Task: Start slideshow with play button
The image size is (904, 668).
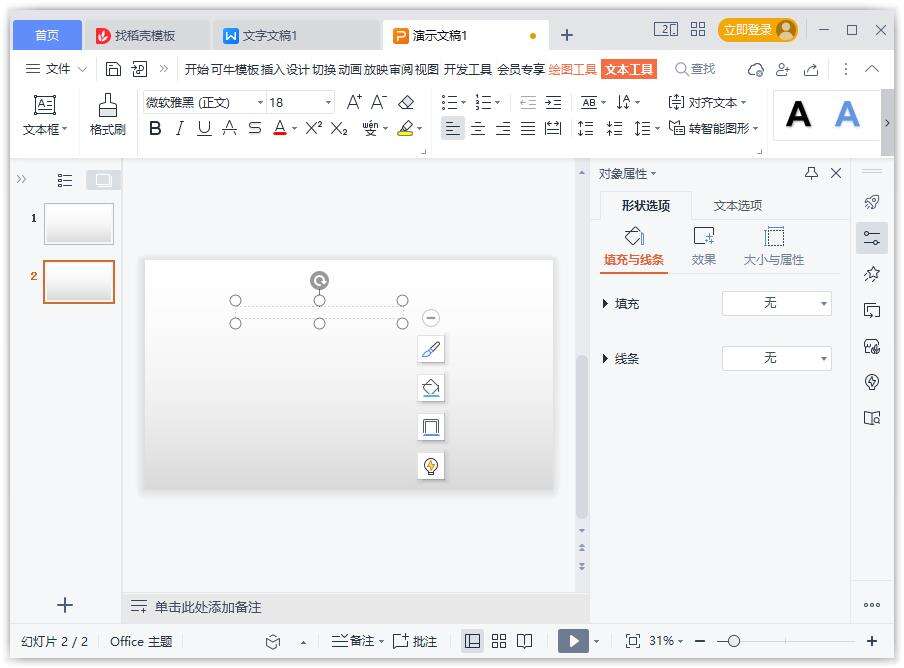Action: [x=573, y=641]
